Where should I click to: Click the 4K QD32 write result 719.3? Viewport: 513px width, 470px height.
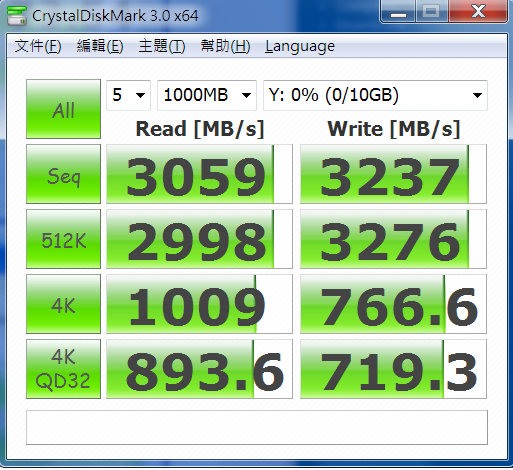click(x=393, y=369)
